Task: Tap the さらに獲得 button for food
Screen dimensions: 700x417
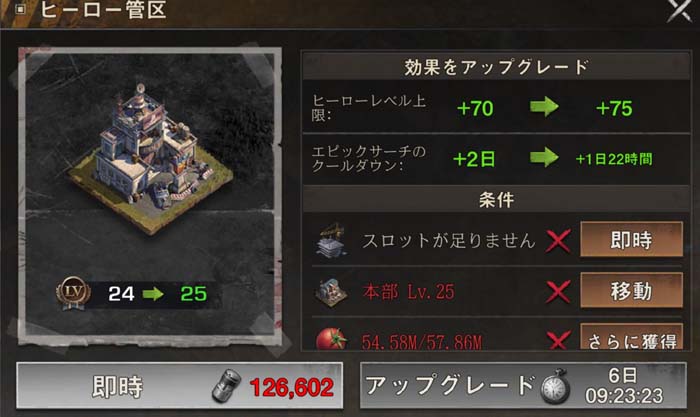Action: pos(631,337)
